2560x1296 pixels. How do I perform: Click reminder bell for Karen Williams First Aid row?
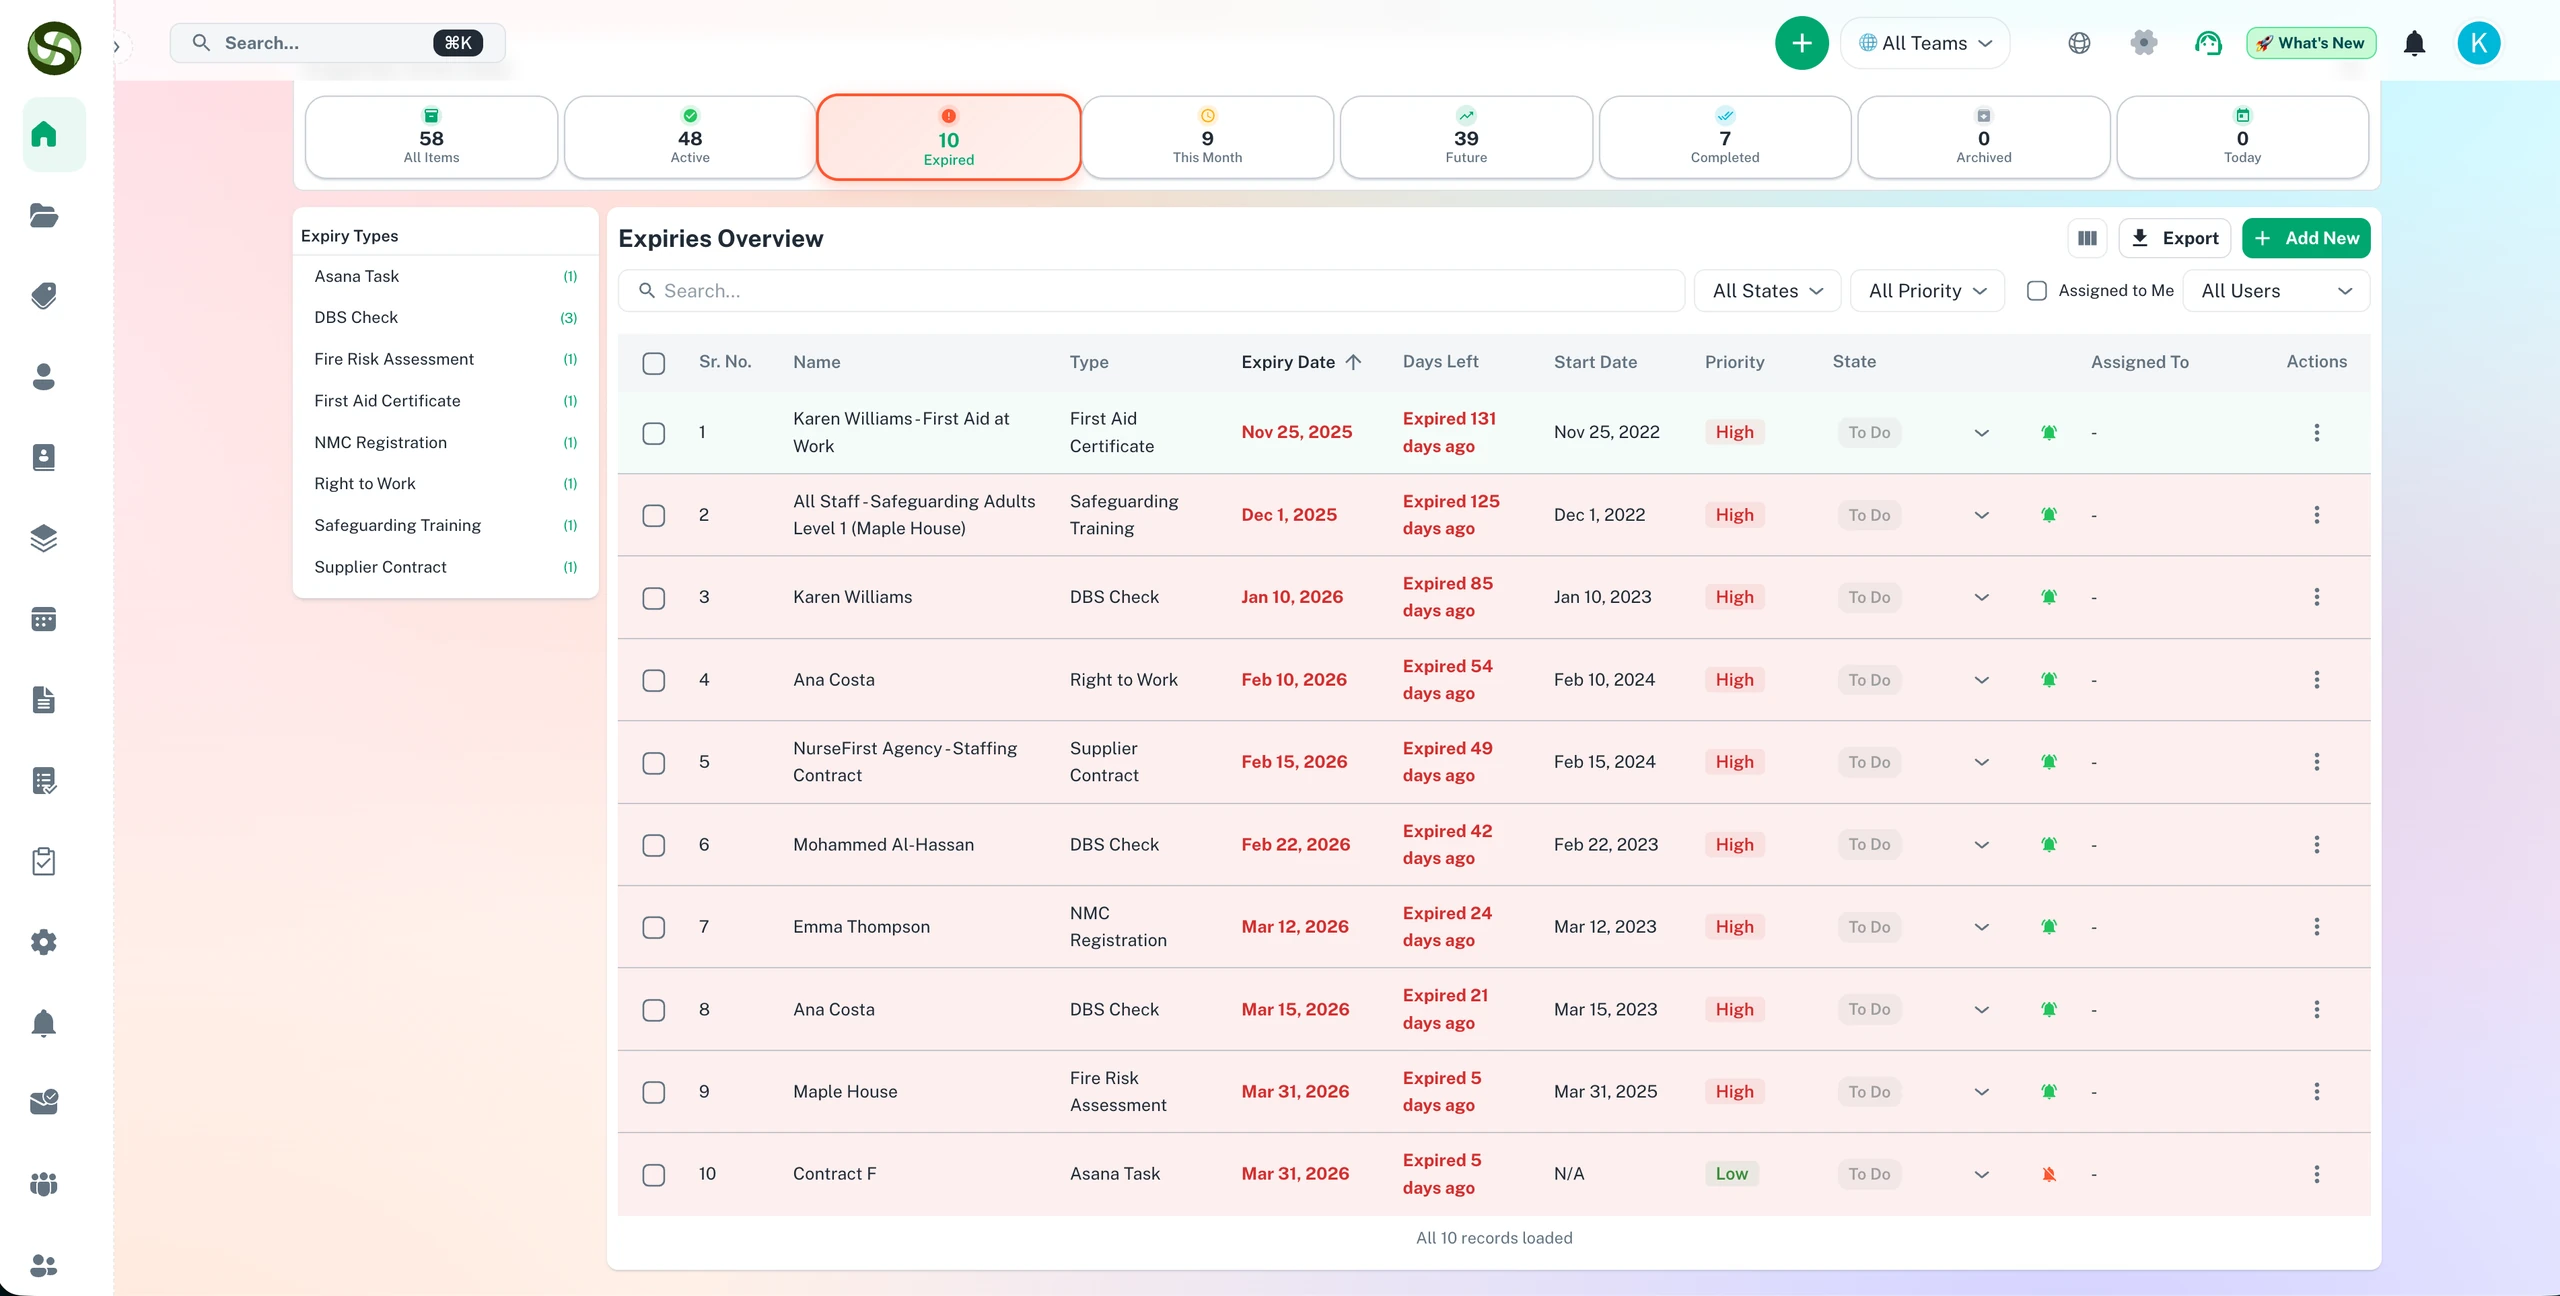pyautogui.click(x=2049, y=433)
